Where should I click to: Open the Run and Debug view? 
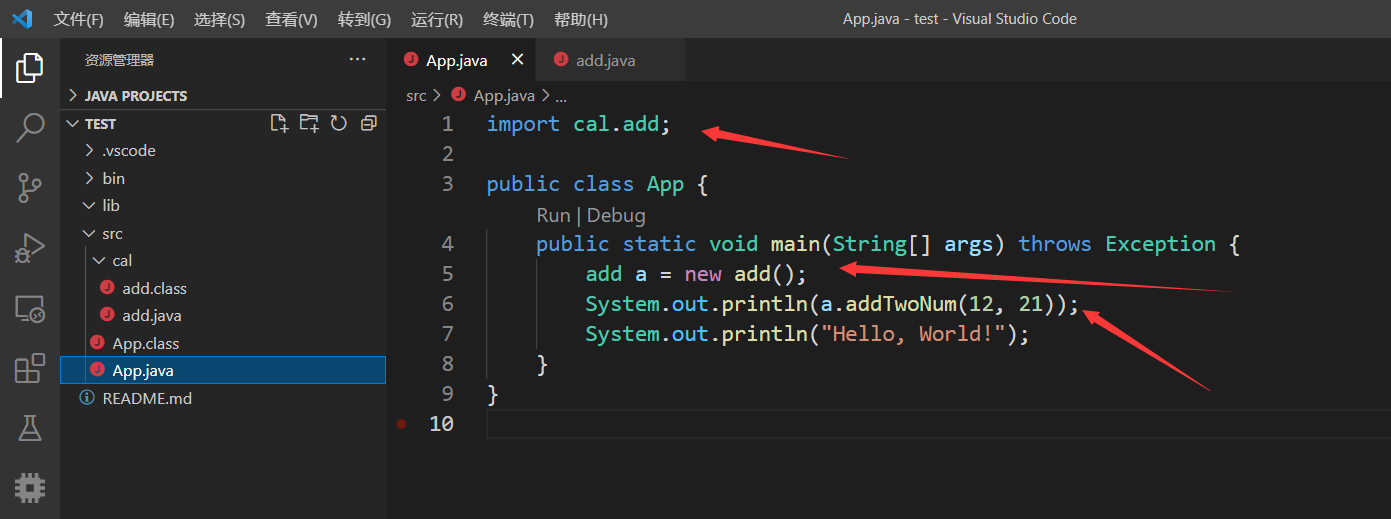coord(30,247)
